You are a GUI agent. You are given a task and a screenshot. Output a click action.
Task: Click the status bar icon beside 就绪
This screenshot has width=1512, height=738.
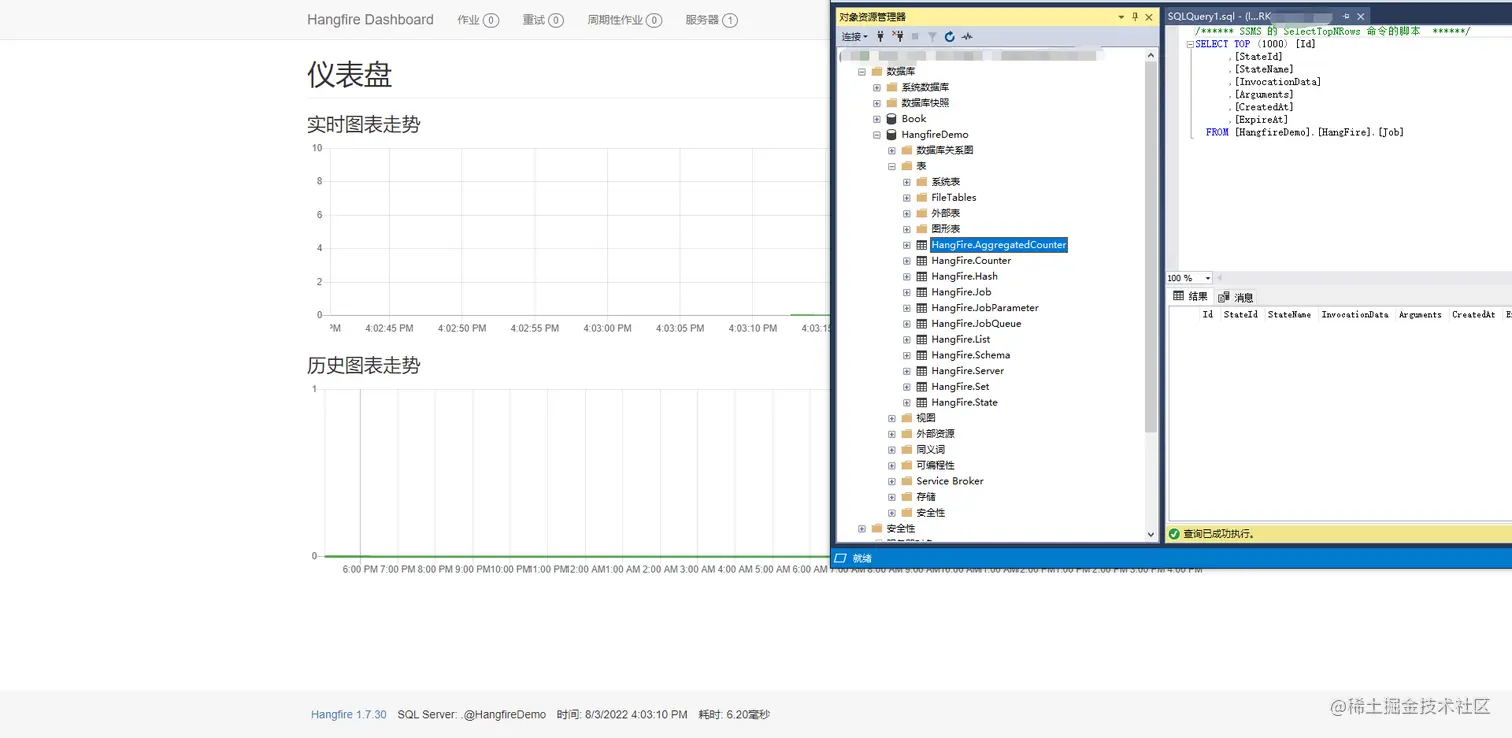[x=841, y=558]
